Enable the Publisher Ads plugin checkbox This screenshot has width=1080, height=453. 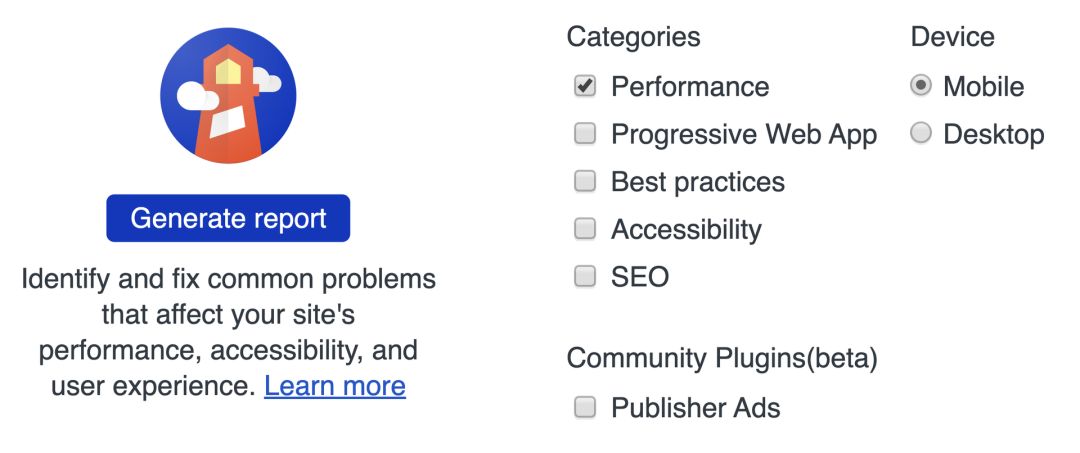pyautogui.click(x=585, y=407)
